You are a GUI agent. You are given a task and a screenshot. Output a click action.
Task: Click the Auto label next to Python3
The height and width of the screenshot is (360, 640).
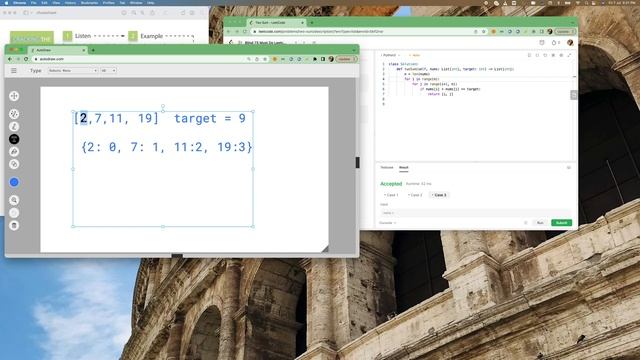click(x=415, y=55)
